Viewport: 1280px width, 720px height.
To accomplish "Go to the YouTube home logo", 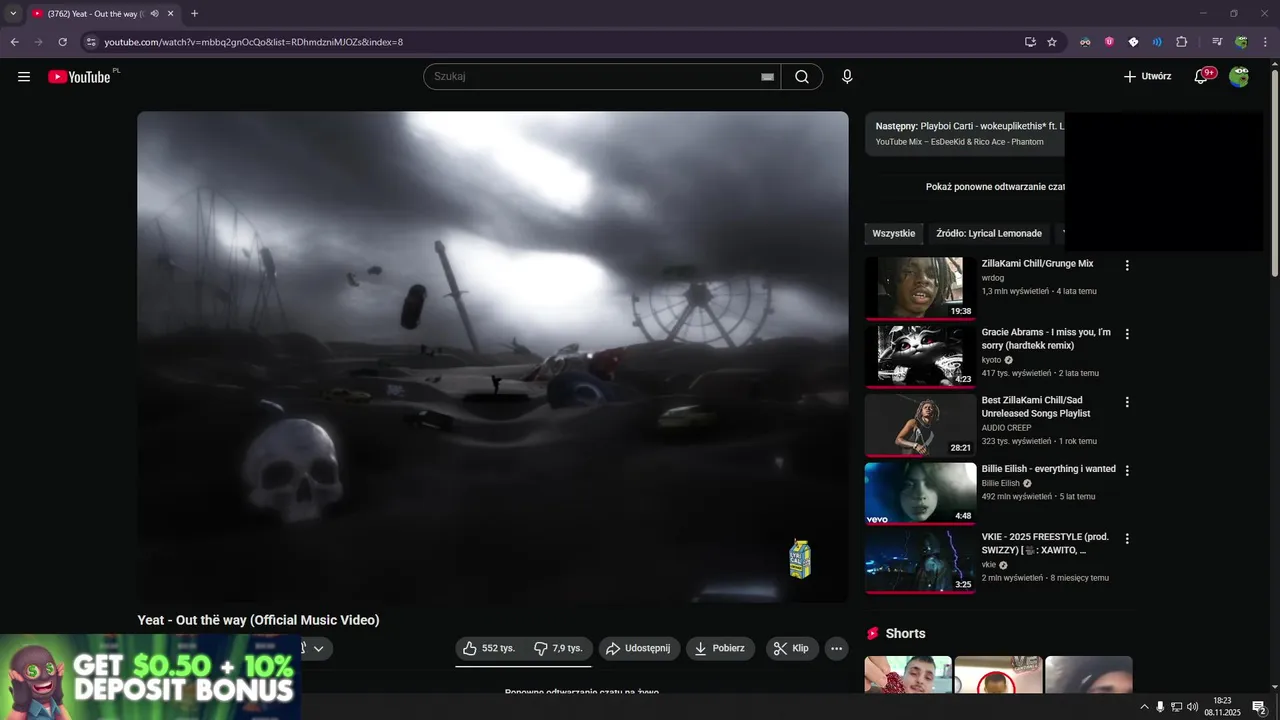I will [79, 77].
